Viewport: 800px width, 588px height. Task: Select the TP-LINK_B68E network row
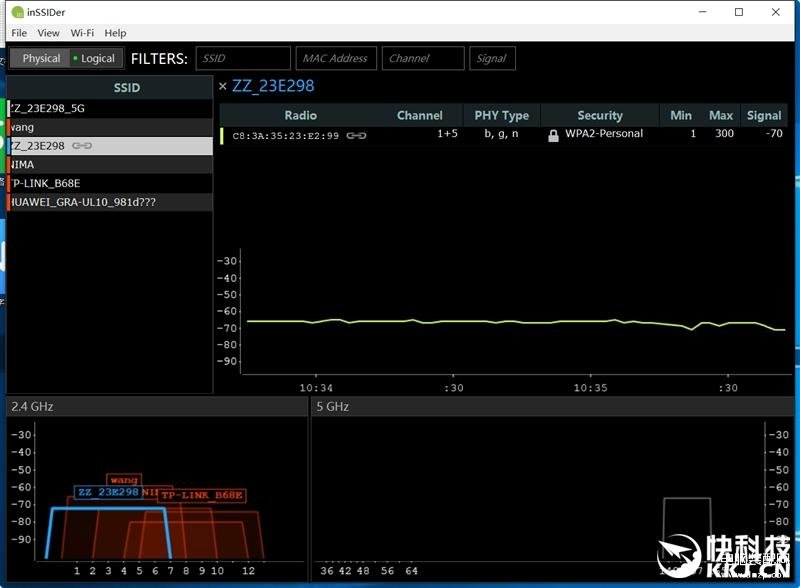110,183
